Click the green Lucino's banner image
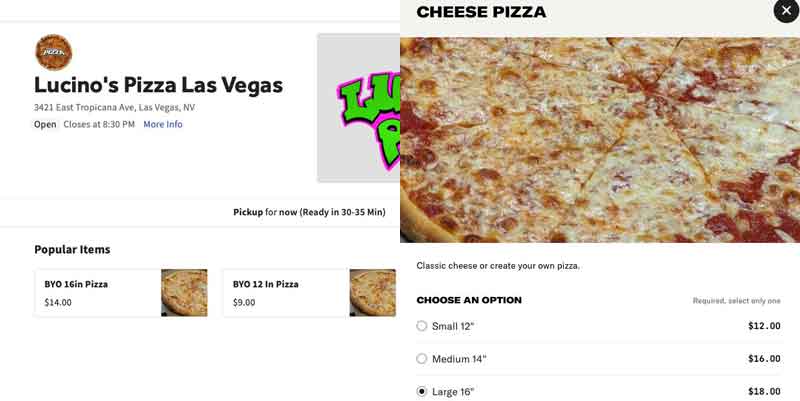 359,108
